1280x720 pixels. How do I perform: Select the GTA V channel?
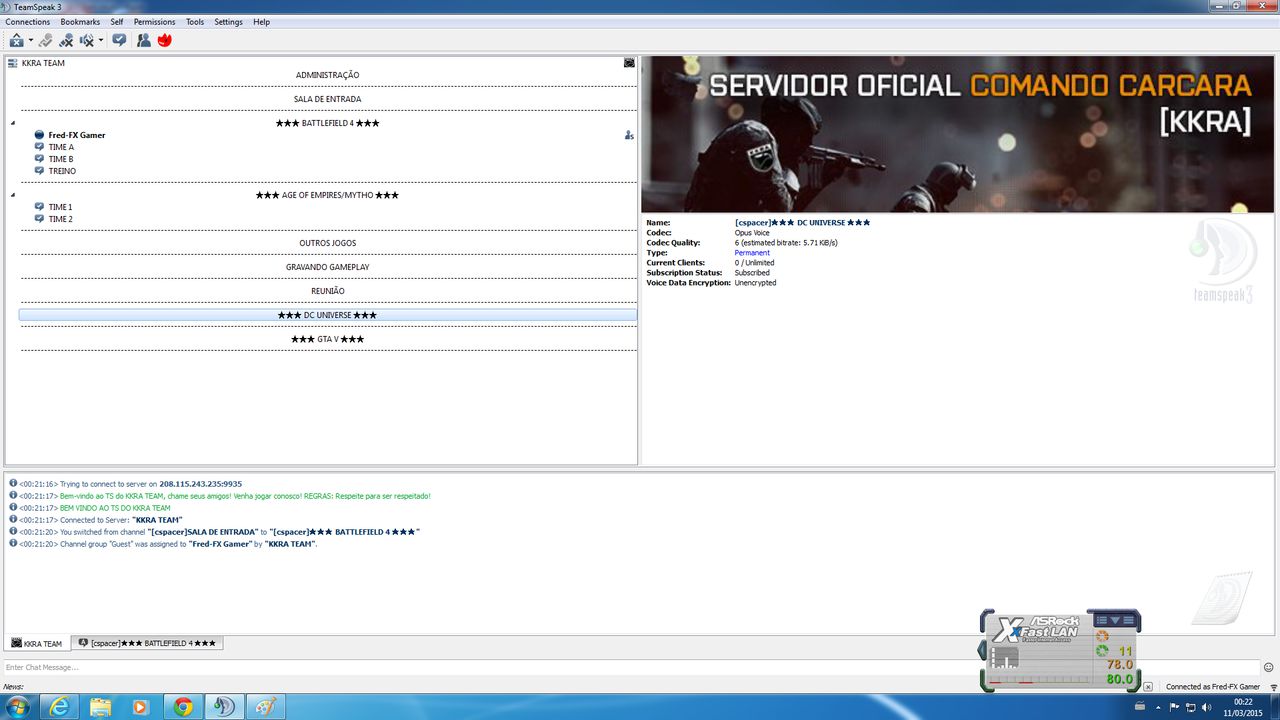pyautogui.click(x=327, y=339)
